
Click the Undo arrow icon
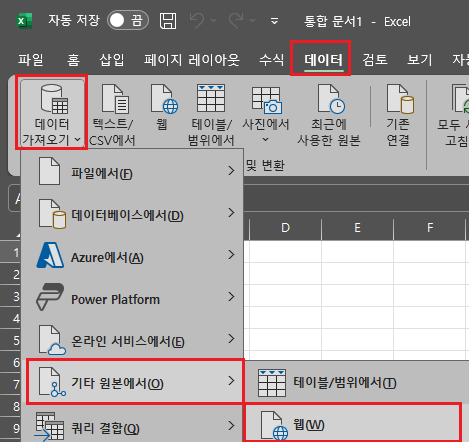click(x=197, y=21)
